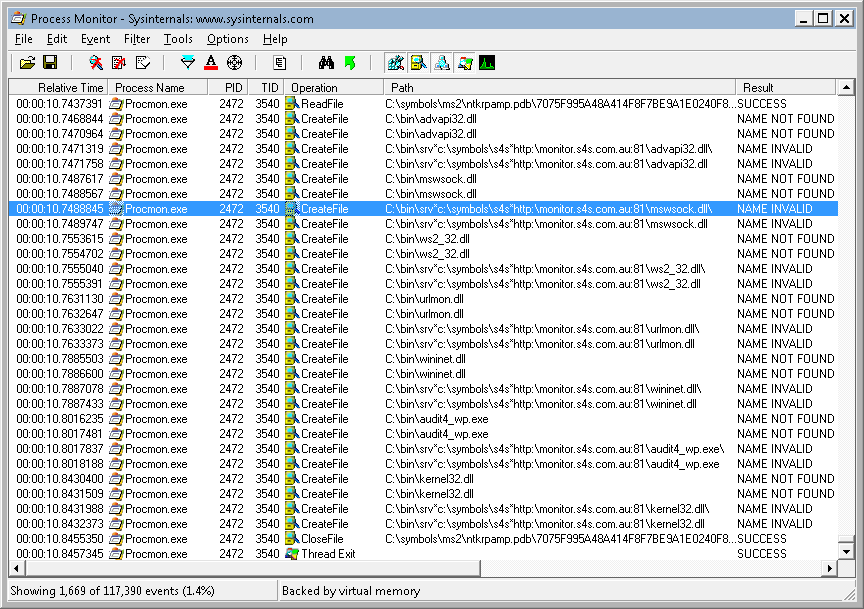Image resolution: width=864 pixels, height=609 pixels.
Task: Click timestamp 00:00:10.7631130
Action: [60, 299]
